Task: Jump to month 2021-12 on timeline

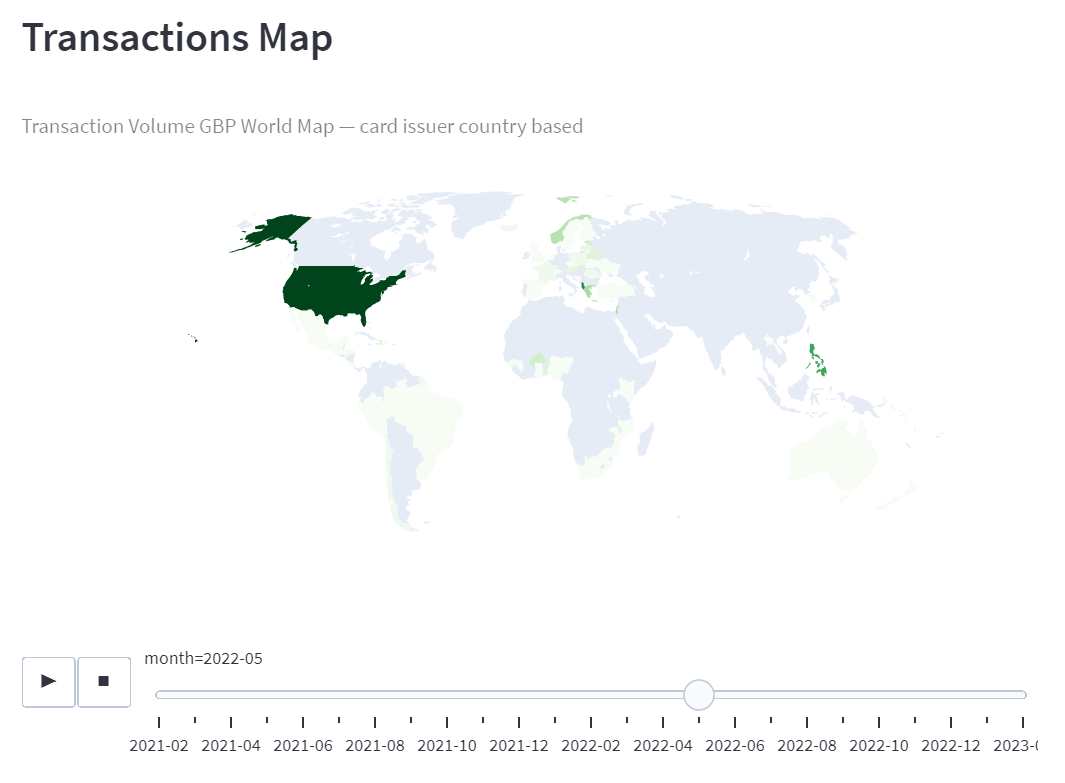Action: point(519,745)
